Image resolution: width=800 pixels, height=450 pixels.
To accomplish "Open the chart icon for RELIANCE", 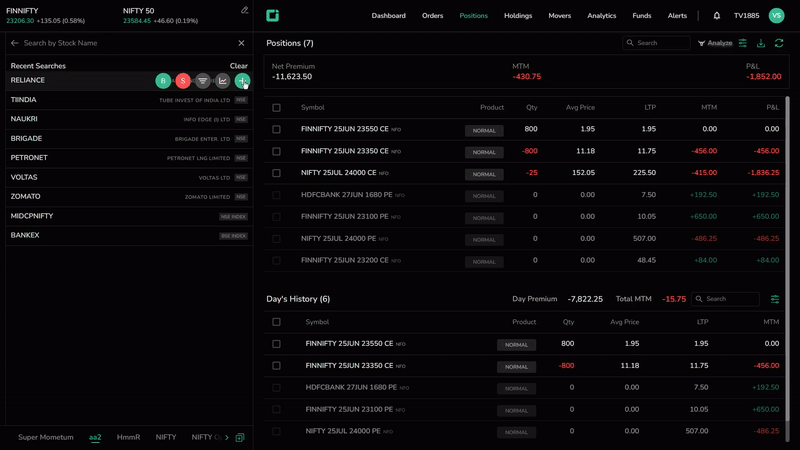I will [x=223, y=81].
